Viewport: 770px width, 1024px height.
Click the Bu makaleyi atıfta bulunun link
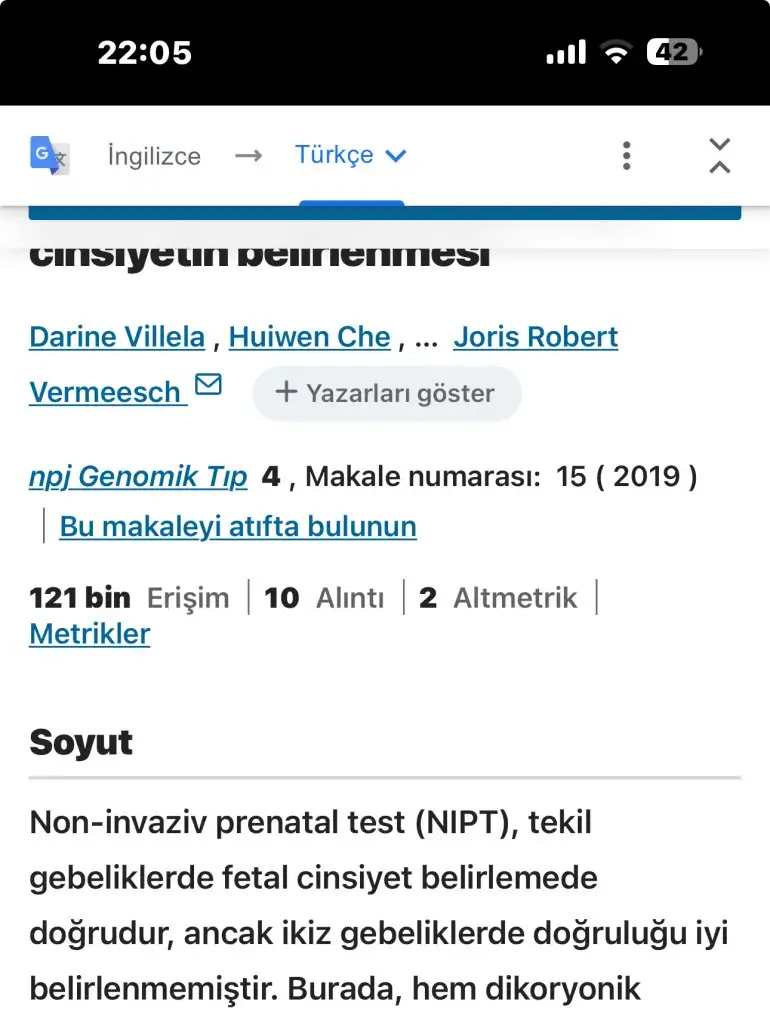tap(238, 526)
